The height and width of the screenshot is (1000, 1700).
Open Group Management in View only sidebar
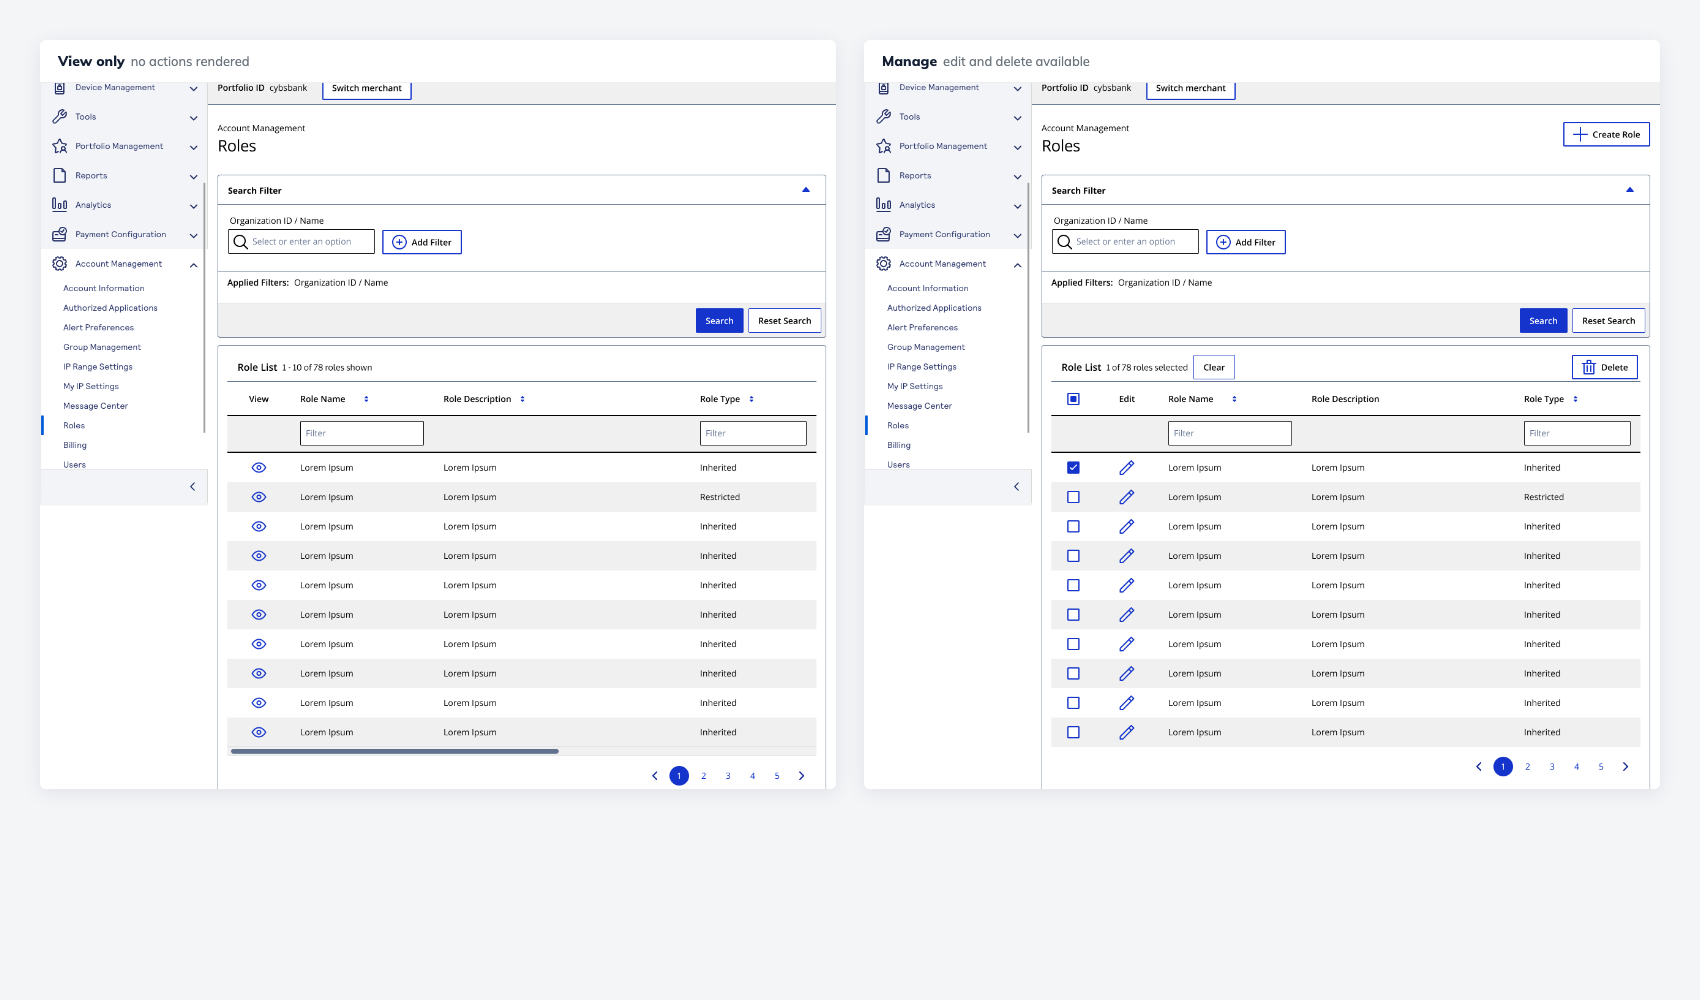(x=102, y=348)
